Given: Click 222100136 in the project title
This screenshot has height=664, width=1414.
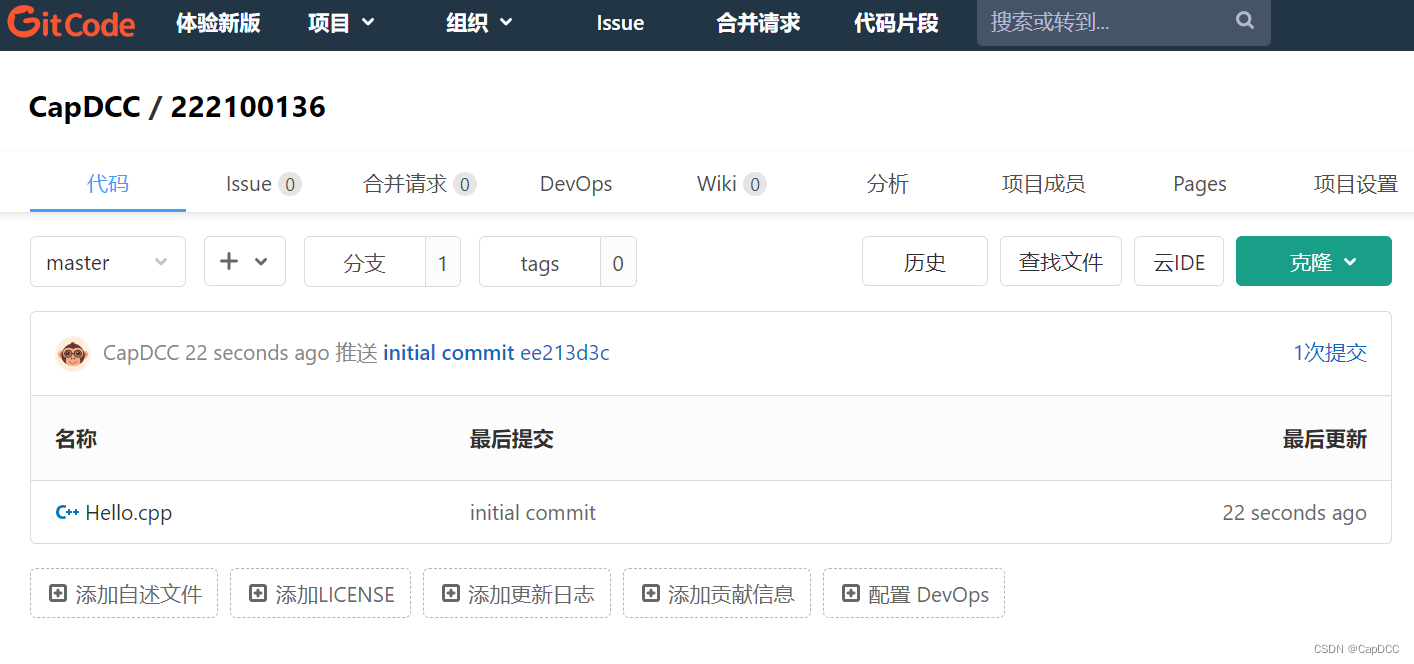Looking at the screenshot, I should 248,107.
